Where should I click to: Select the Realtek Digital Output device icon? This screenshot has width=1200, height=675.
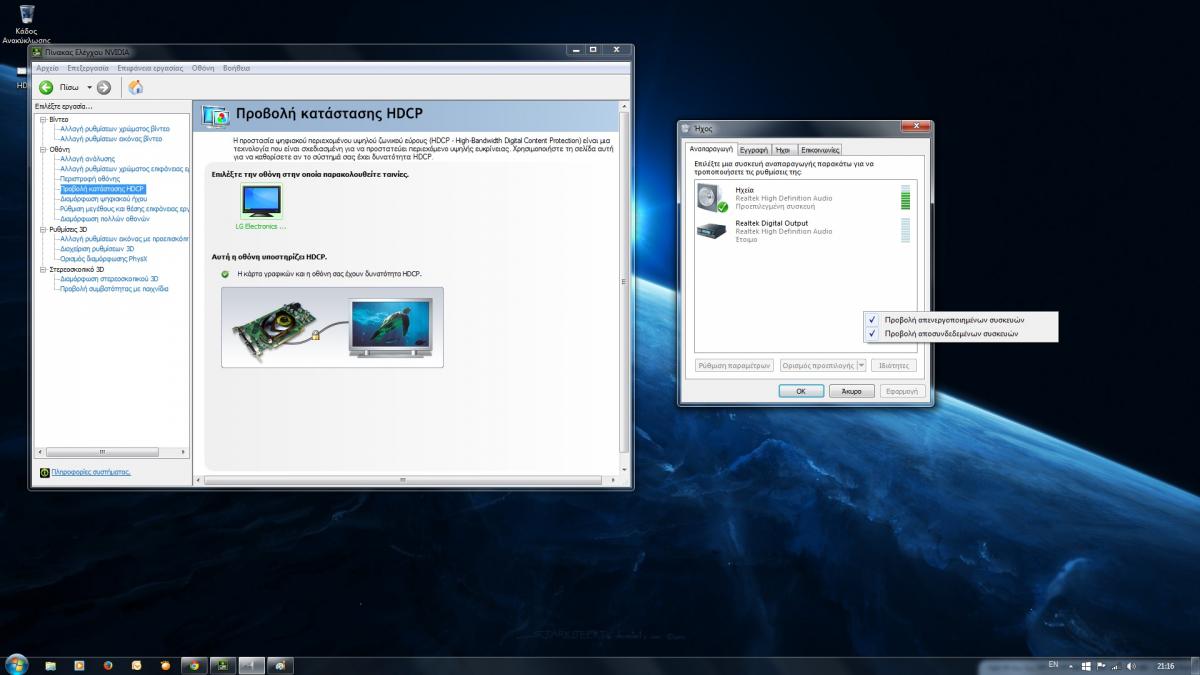click(713, 230)
